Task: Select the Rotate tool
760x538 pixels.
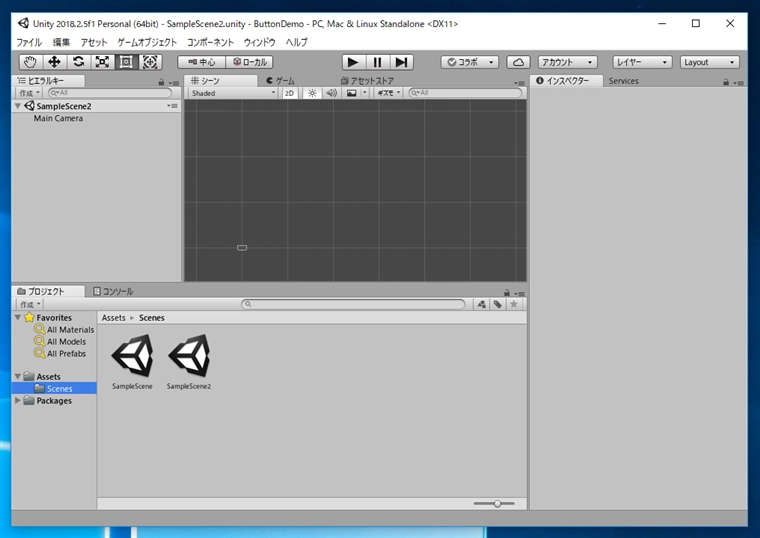Action: click(78, 62)
